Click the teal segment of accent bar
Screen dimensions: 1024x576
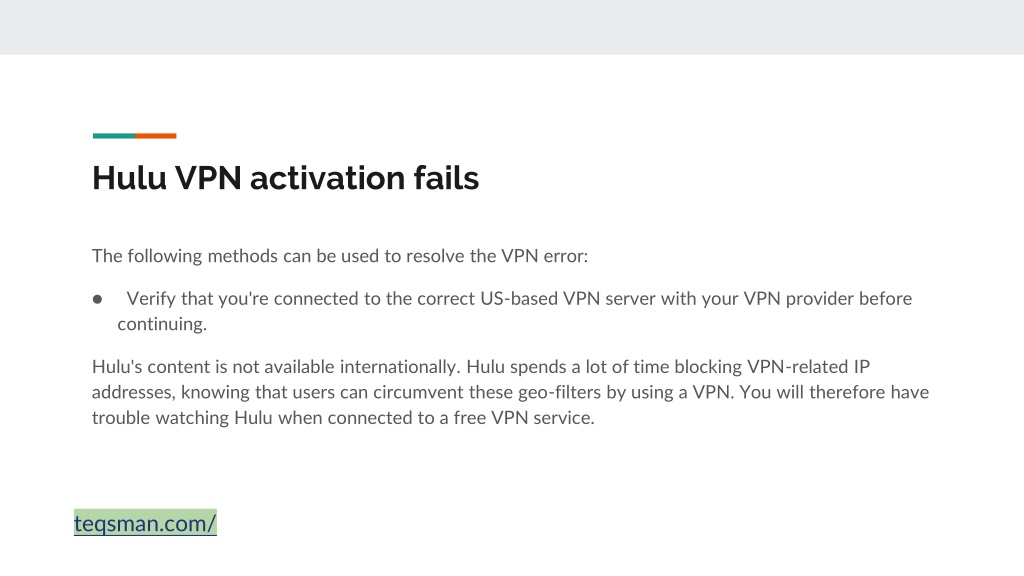[x=114, y=136]
